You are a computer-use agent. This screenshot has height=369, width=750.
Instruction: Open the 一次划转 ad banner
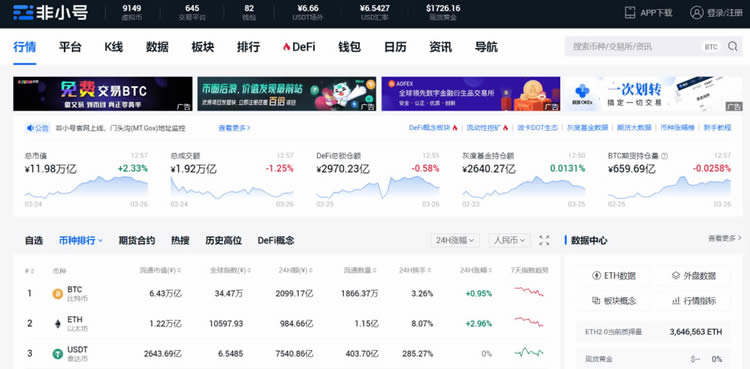[x=654, y=94]
